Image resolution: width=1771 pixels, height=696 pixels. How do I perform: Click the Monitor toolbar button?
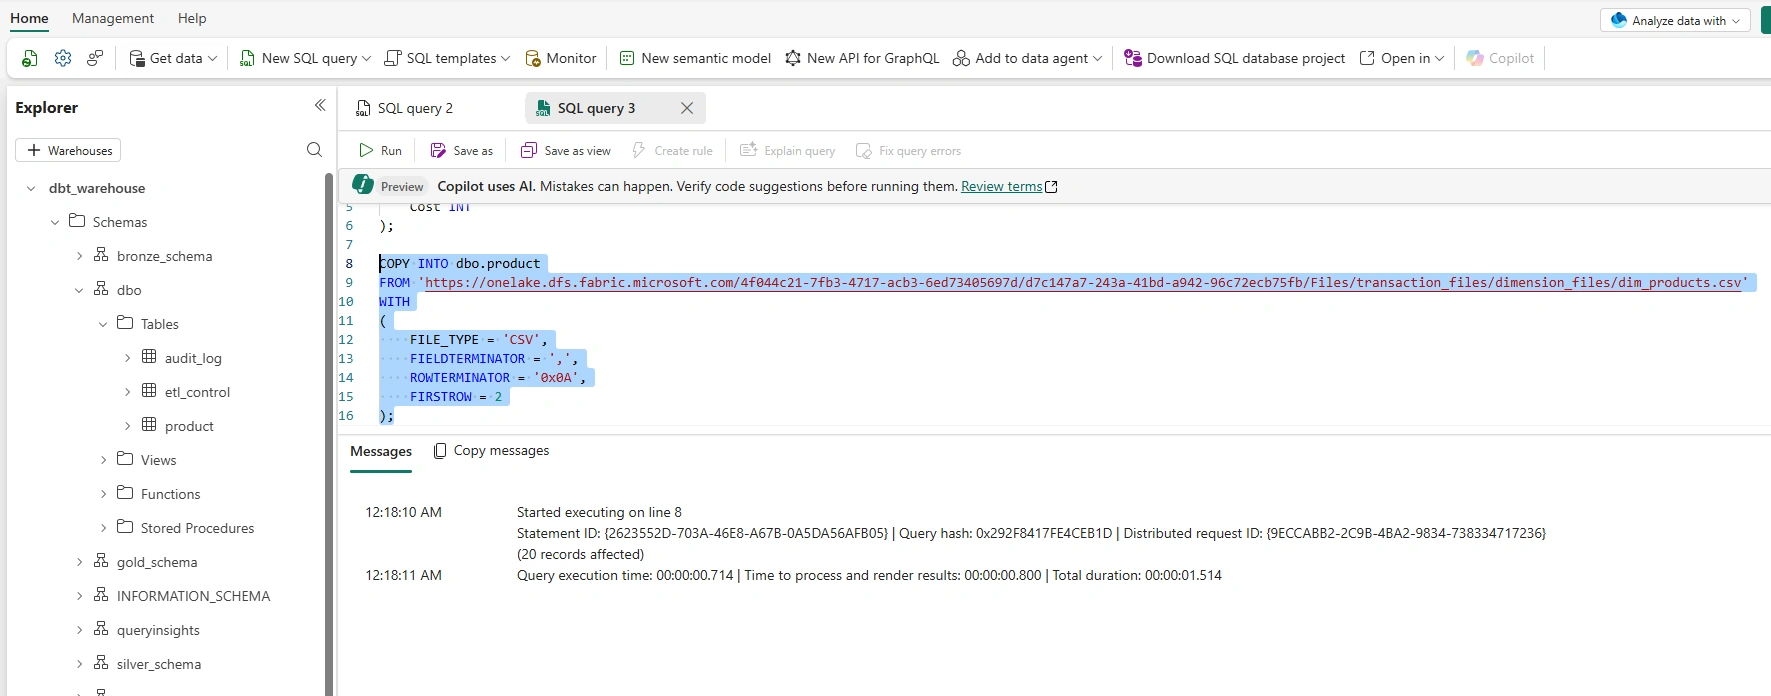click(561, 58)
